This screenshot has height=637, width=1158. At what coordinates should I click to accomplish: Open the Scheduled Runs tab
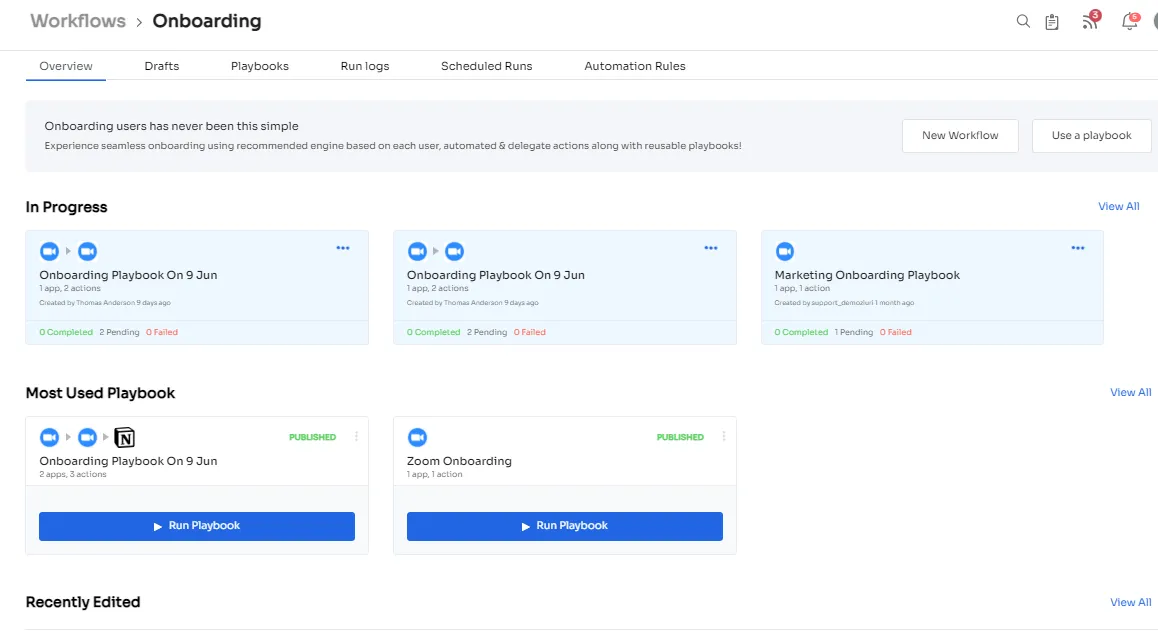click(x=487, y=66)
